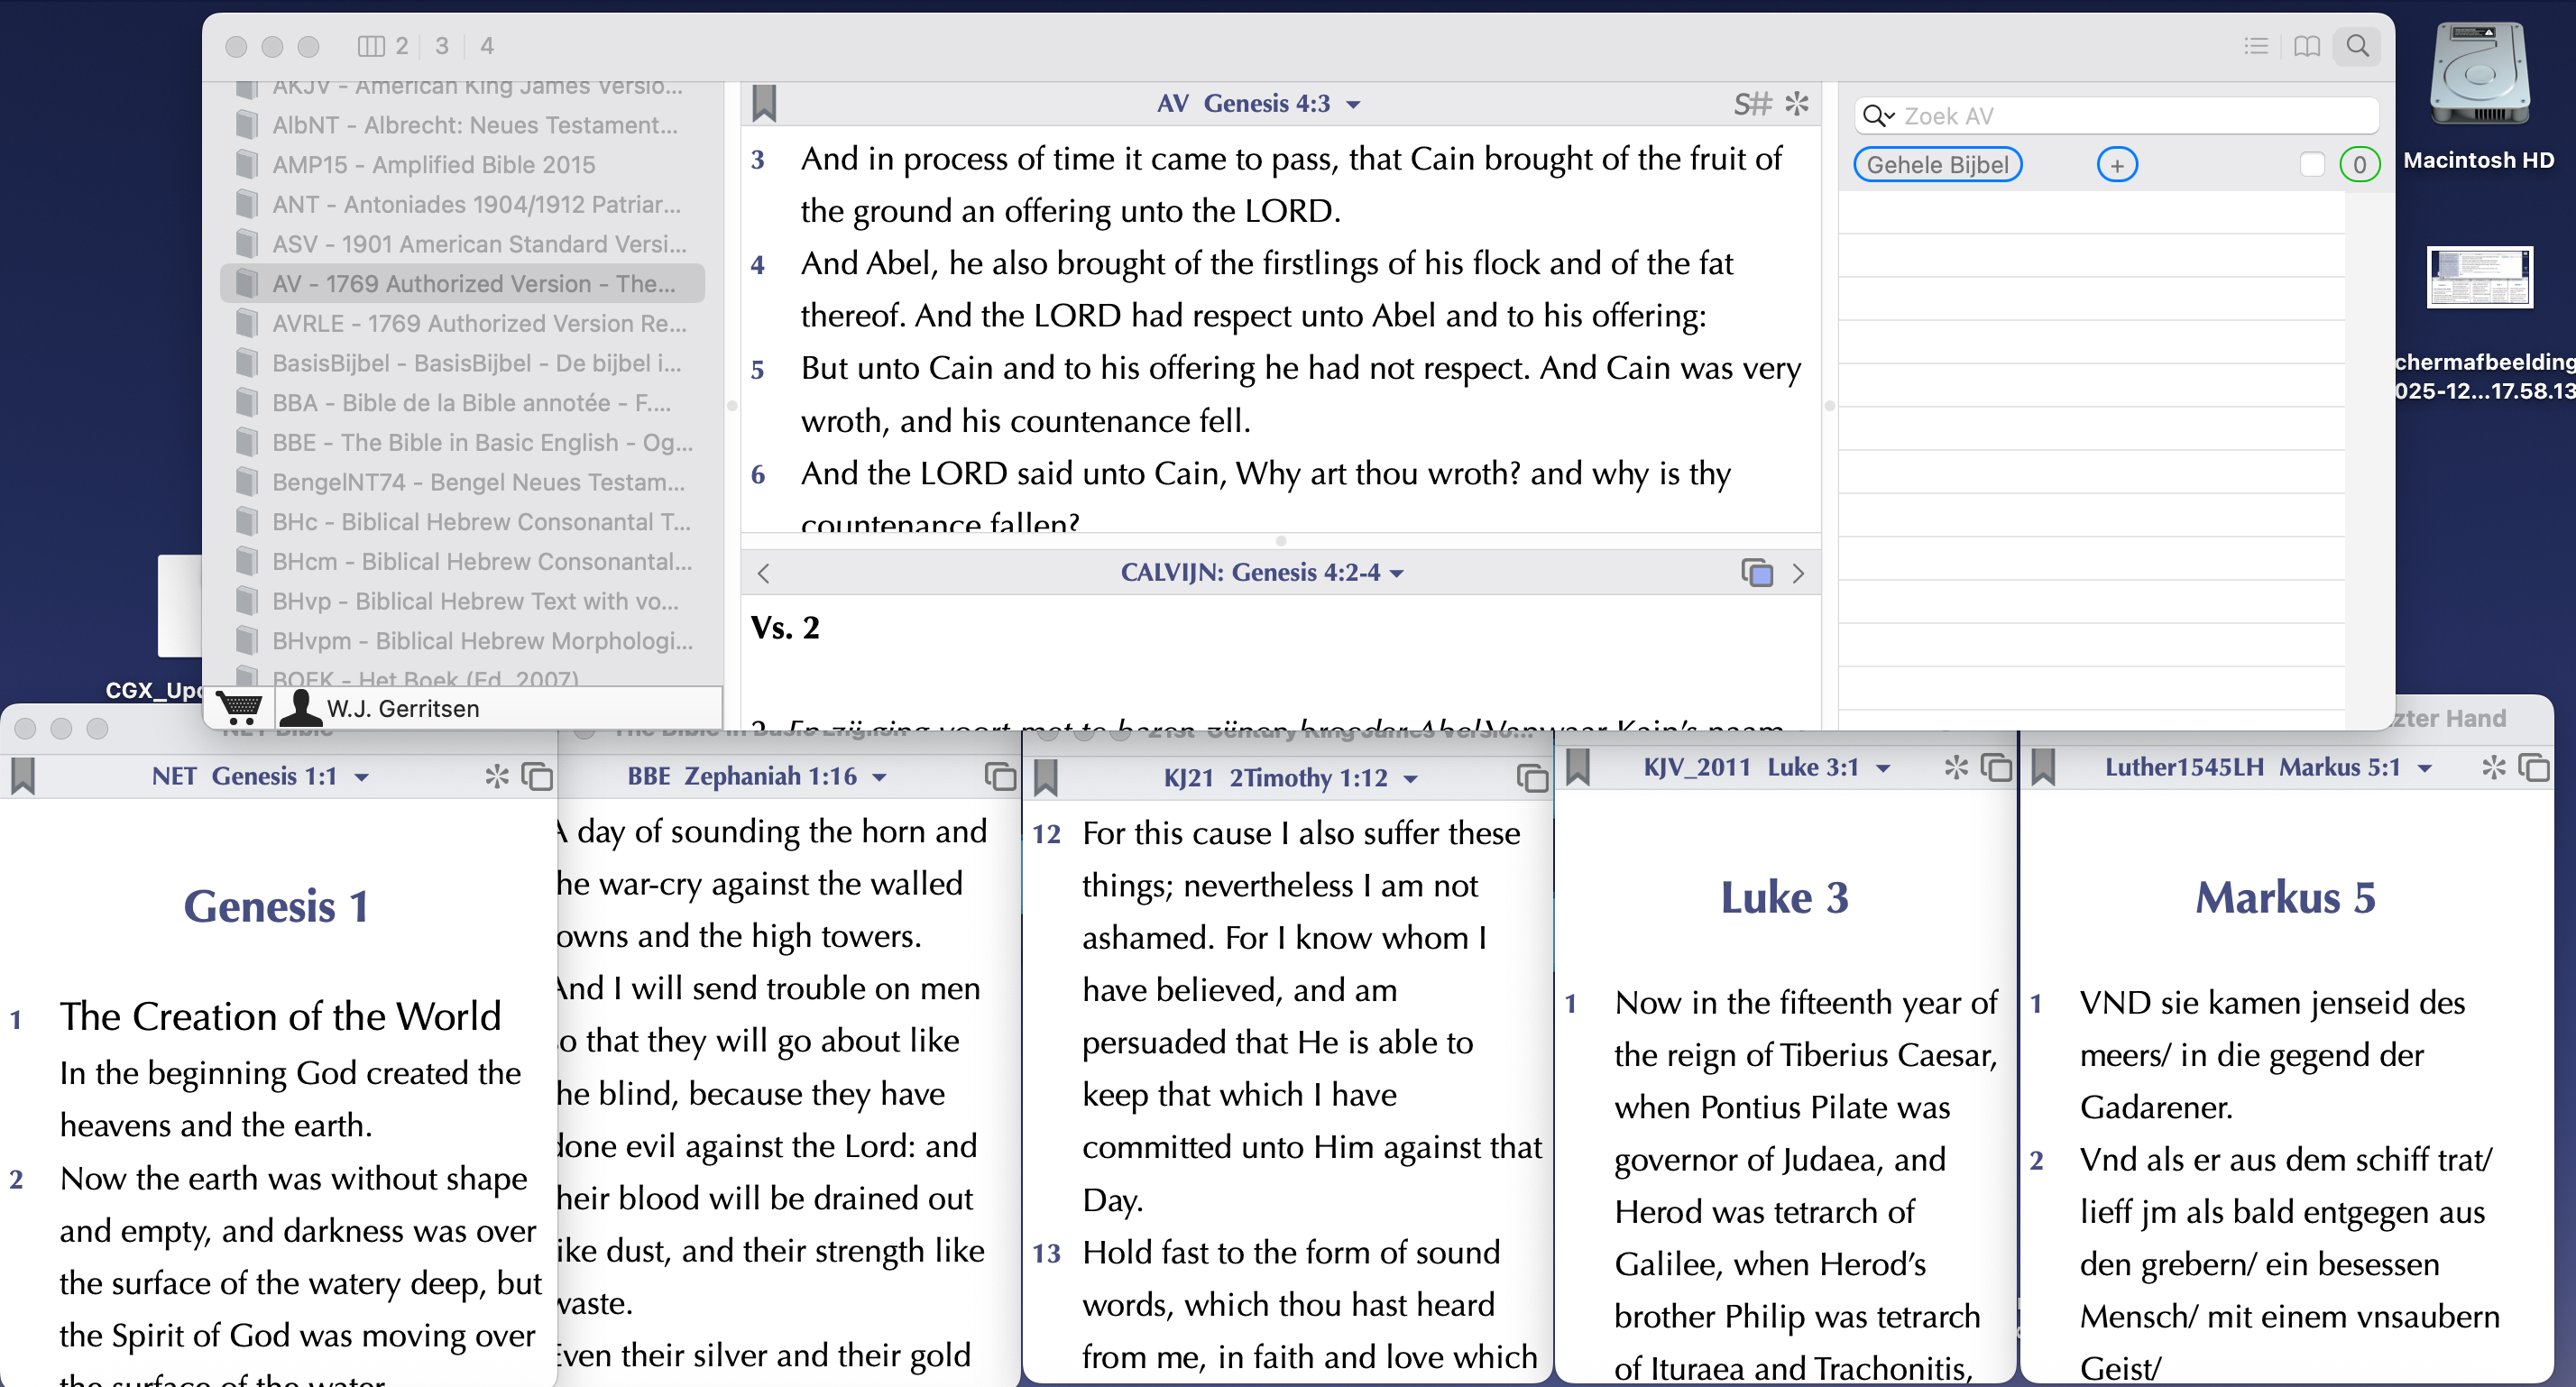Open the book reading view toolbar icon
Screen dimensions: 2576x1387
pos(2307,46)
